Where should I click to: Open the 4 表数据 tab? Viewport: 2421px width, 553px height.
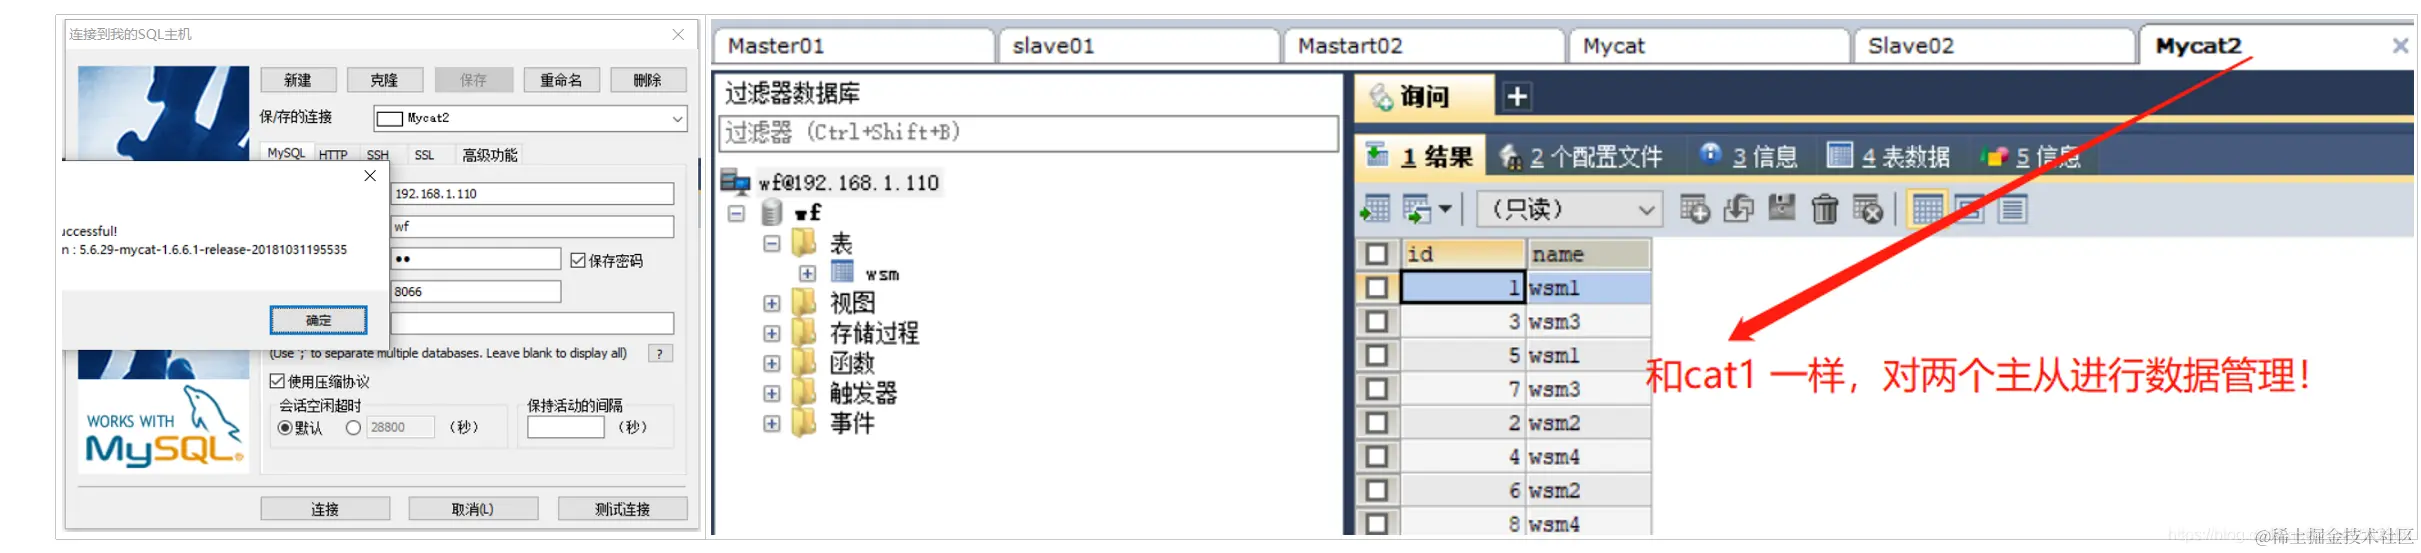pos(1888,156)
